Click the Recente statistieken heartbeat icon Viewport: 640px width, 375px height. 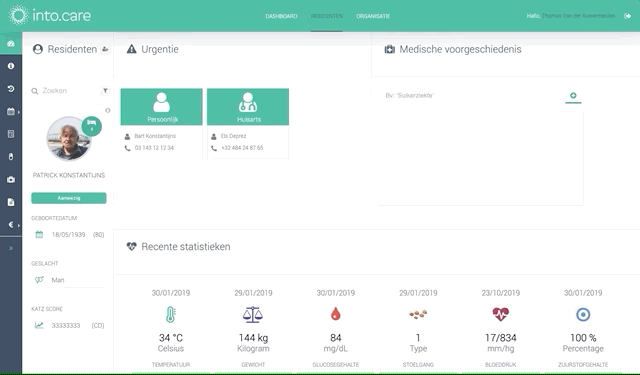coord(131,246)
